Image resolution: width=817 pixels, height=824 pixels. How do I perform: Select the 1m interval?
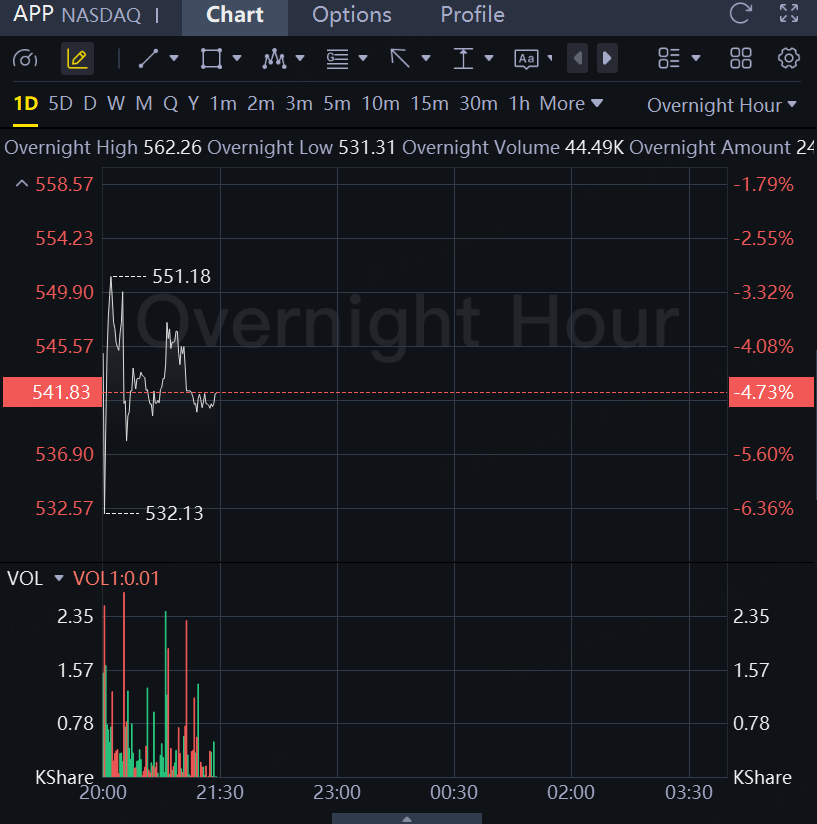tap(223, 104)
